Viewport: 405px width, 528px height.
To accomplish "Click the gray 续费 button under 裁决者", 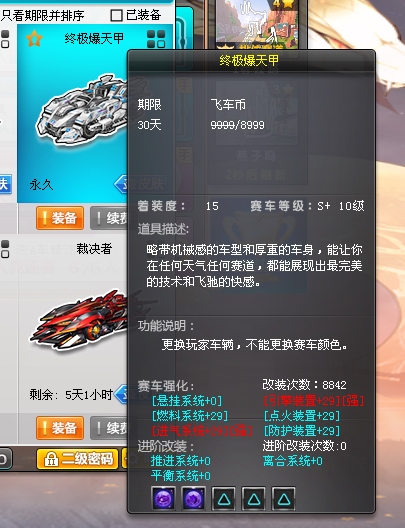I will click(109, 428).
